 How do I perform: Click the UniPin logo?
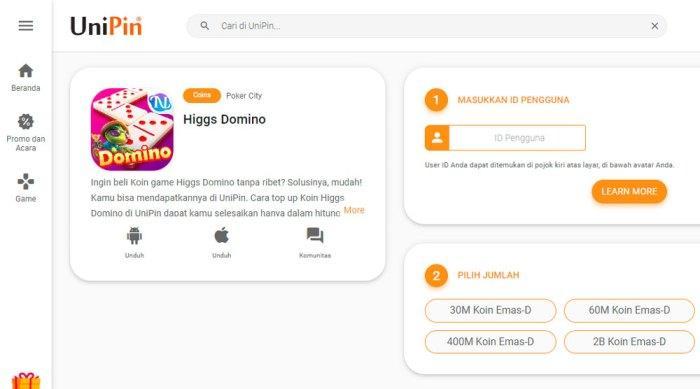[106, 26]
